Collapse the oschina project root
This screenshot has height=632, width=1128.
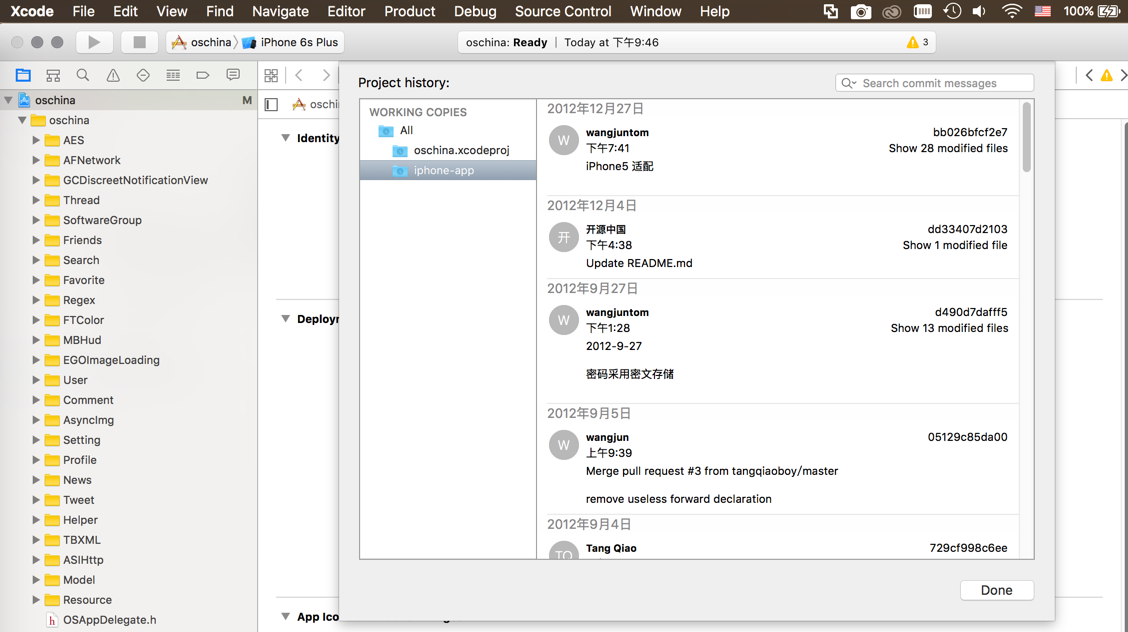click(x=9, y=100)
